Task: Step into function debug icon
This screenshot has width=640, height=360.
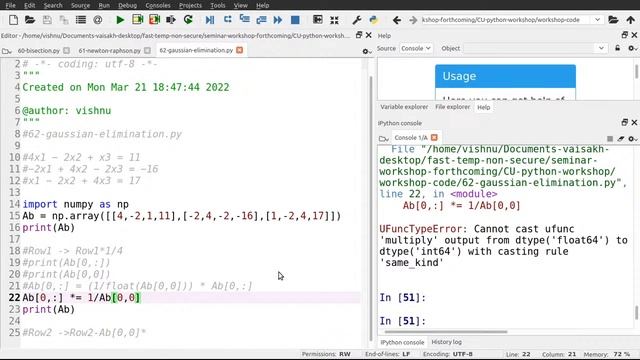Action: click(244, 20)
